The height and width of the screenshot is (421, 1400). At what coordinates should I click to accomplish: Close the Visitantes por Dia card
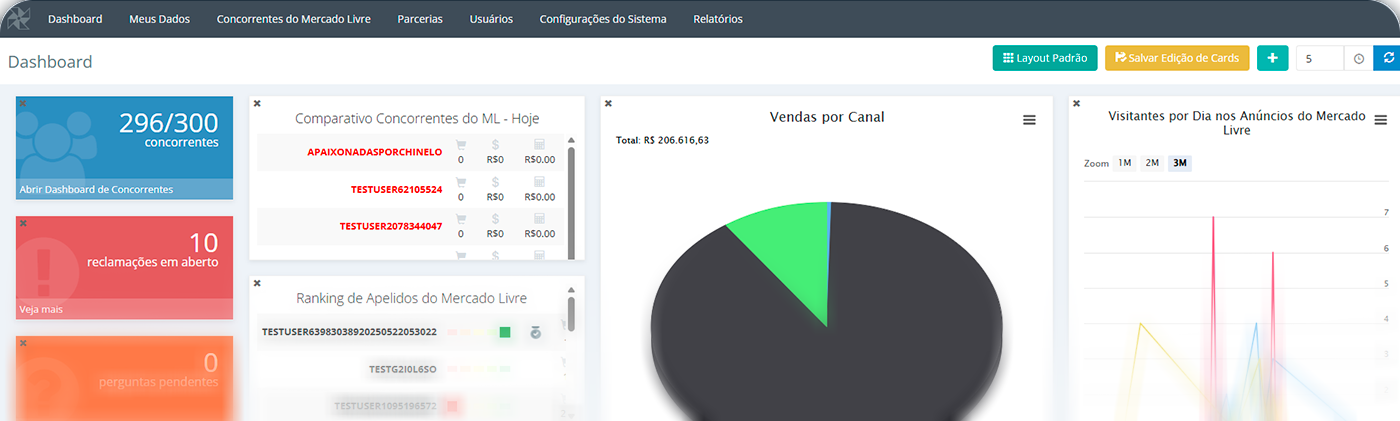point(1075,103)
